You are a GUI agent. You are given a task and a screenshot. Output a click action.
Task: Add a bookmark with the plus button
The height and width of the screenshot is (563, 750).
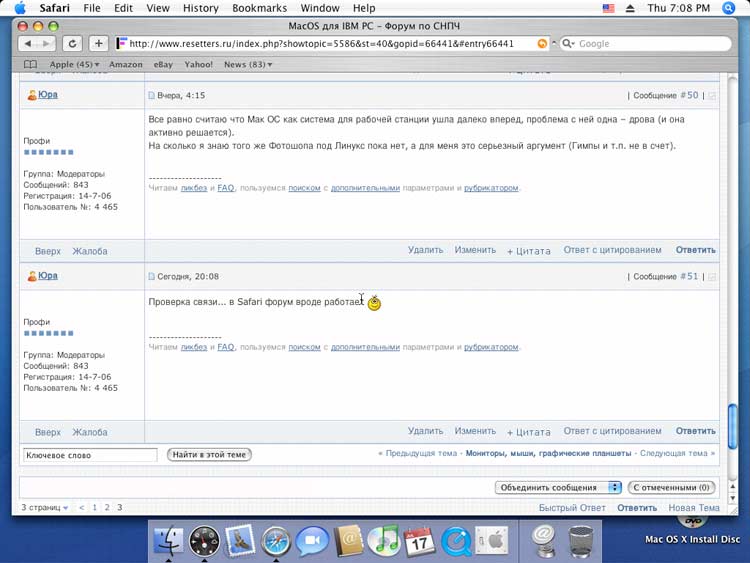99,44
